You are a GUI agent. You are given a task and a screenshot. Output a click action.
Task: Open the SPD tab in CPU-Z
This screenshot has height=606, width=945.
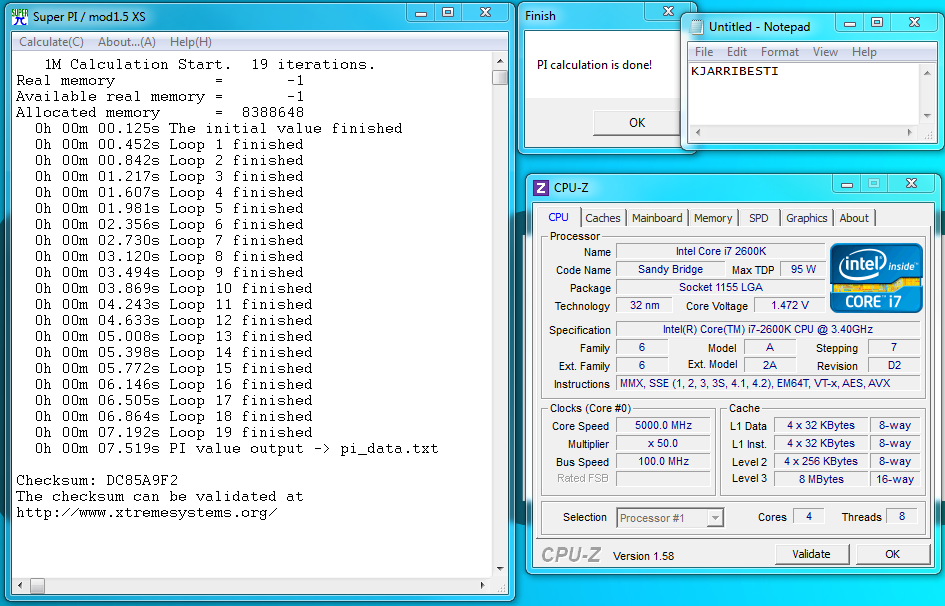[x=759, y=218]
